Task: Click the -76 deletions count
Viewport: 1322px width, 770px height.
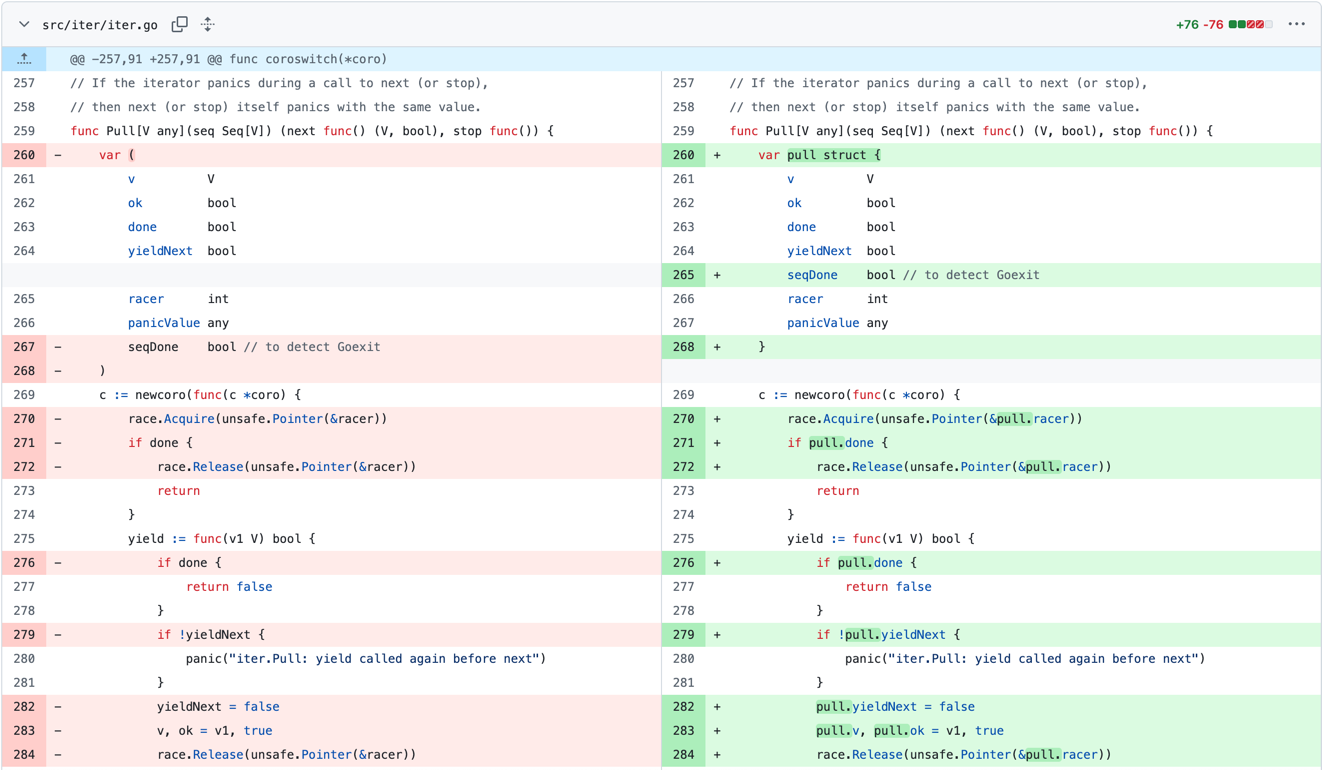Action: (x=1212, y=24)
